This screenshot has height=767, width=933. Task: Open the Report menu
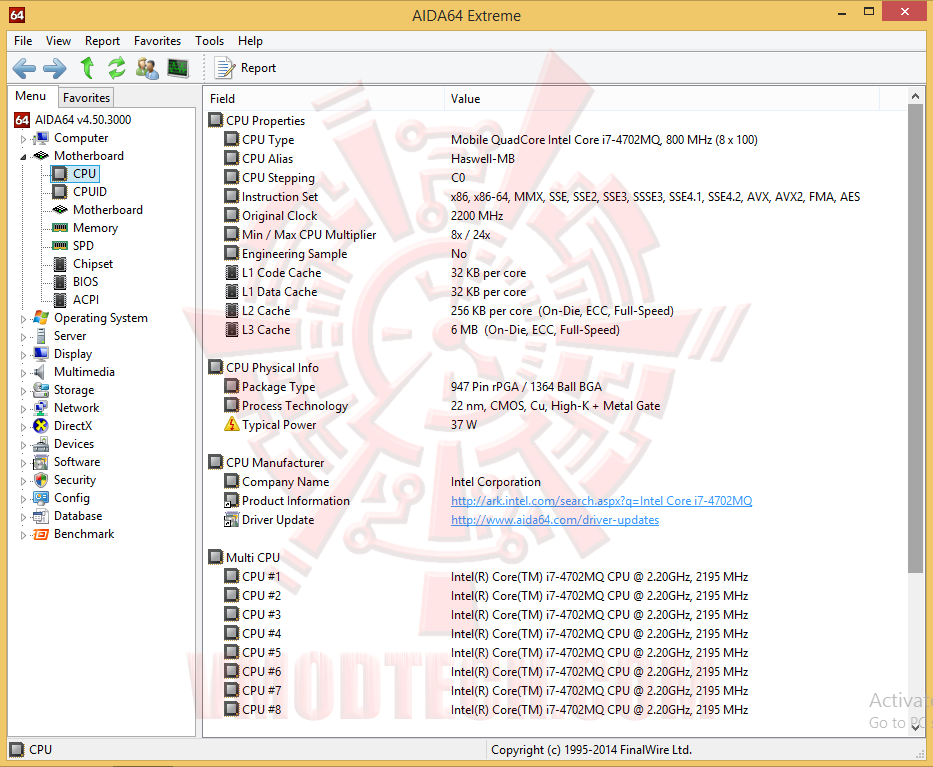pos(102,40)
